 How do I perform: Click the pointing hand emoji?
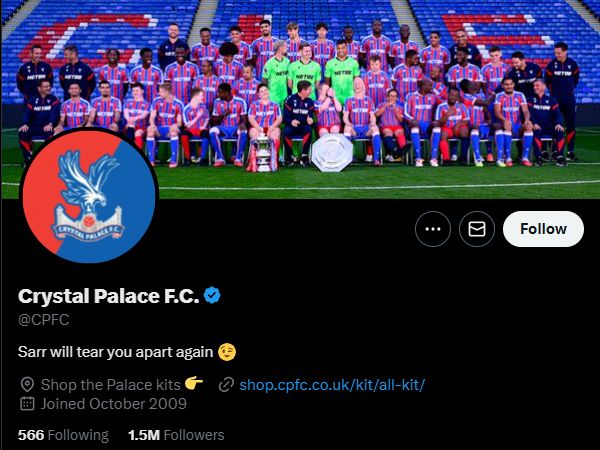pos(194,384)
